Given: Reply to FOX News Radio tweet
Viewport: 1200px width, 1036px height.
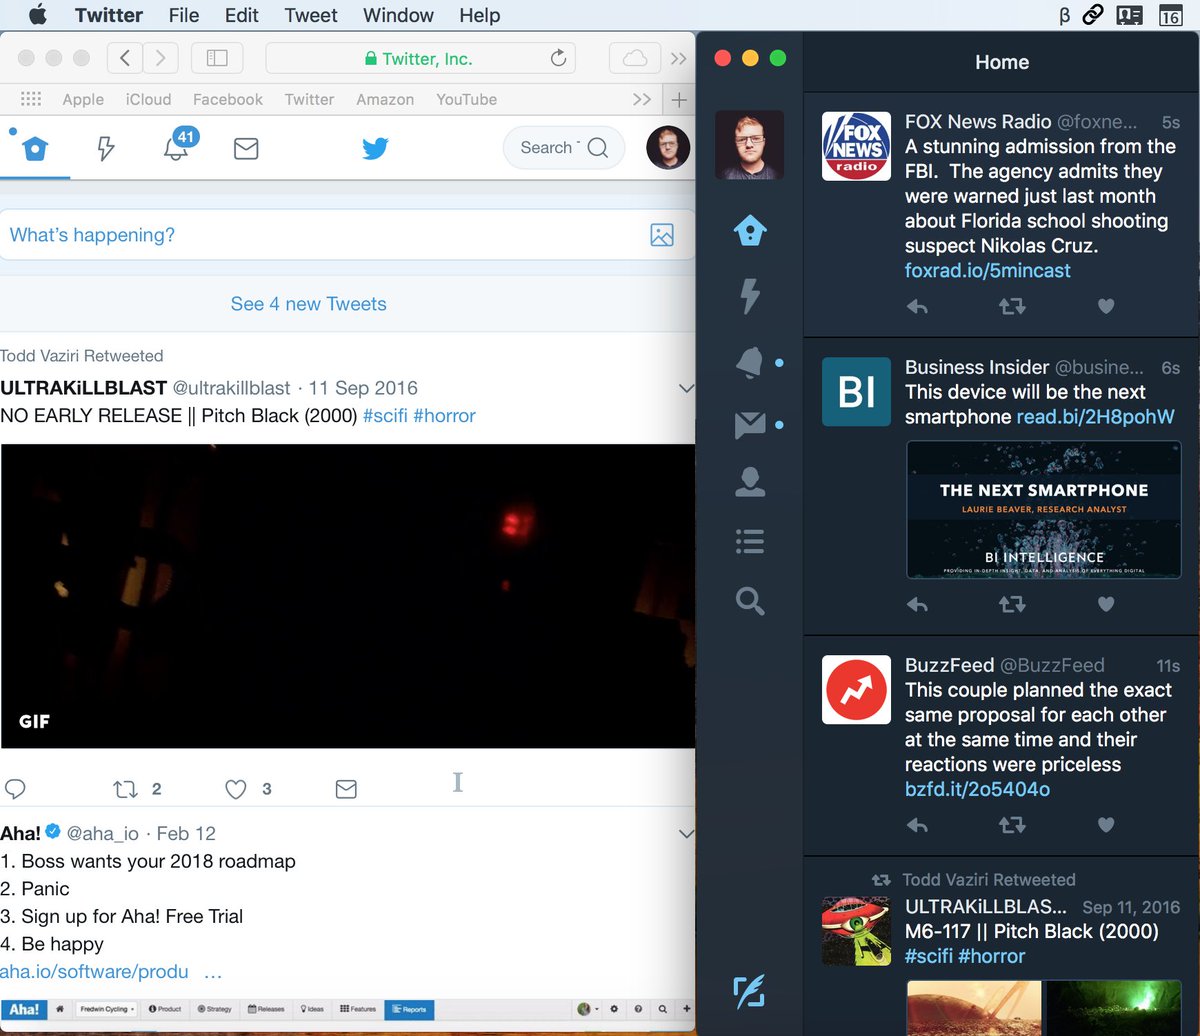Looking at the screenshot, I should 917,307.
